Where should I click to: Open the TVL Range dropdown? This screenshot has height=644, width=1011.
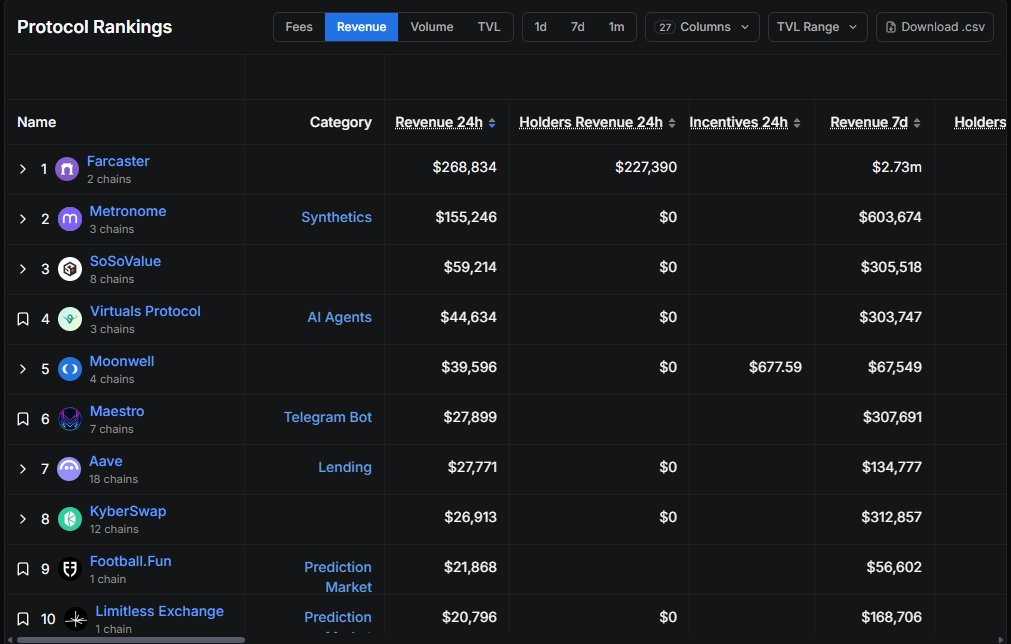click(818, 27)
